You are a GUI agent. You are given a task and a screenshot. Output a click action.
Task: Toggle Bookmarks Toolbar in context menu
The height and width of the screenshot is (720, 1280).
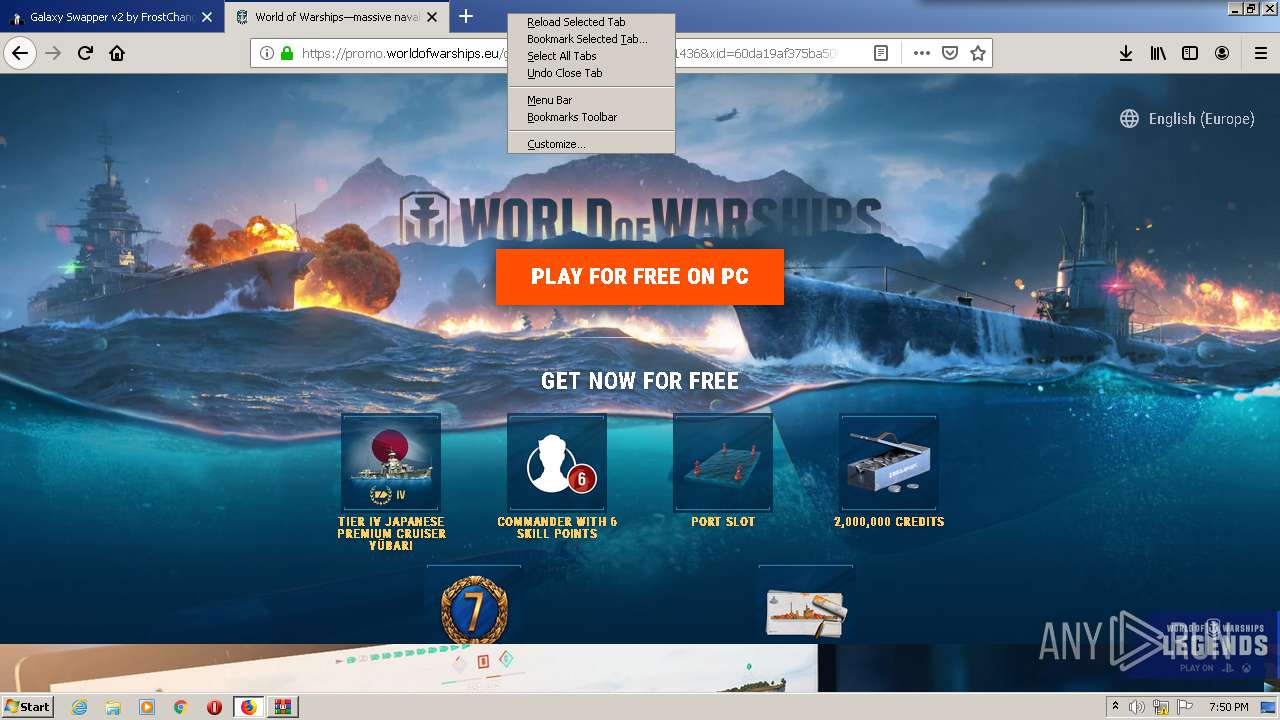tap(591, 117)
